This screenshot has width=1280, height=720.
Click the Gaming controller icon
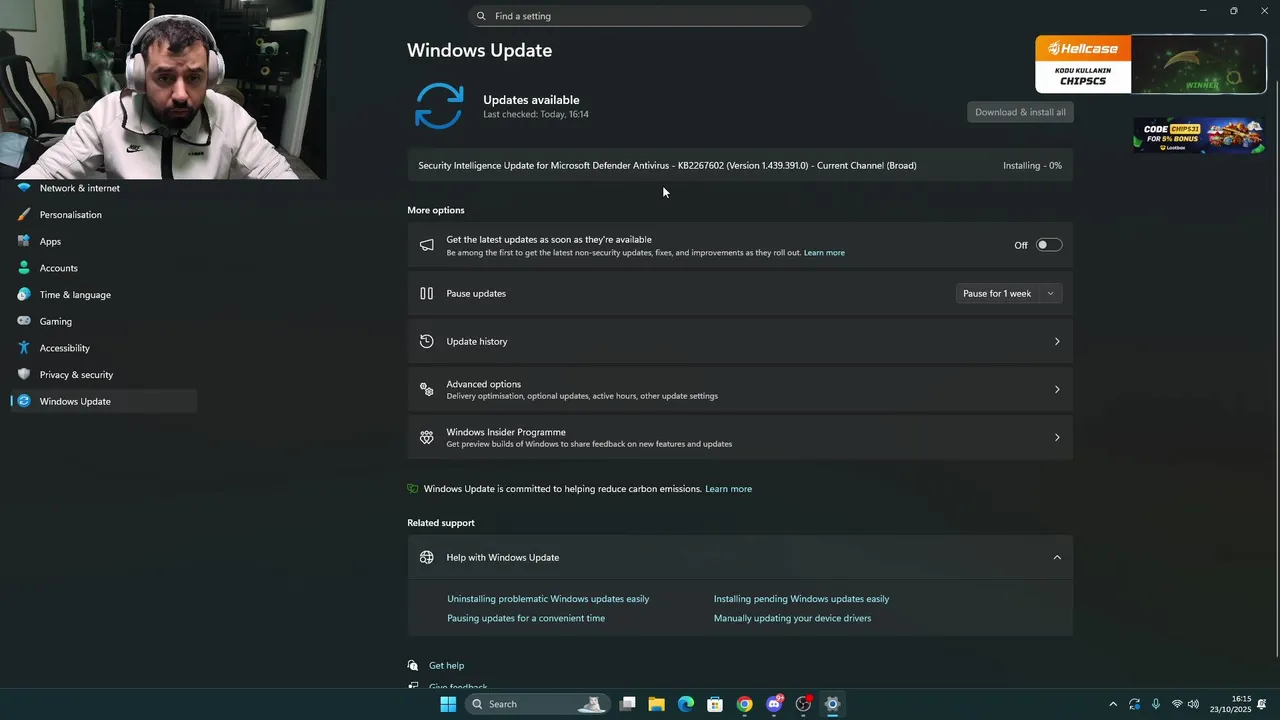[x=24, y=321]
